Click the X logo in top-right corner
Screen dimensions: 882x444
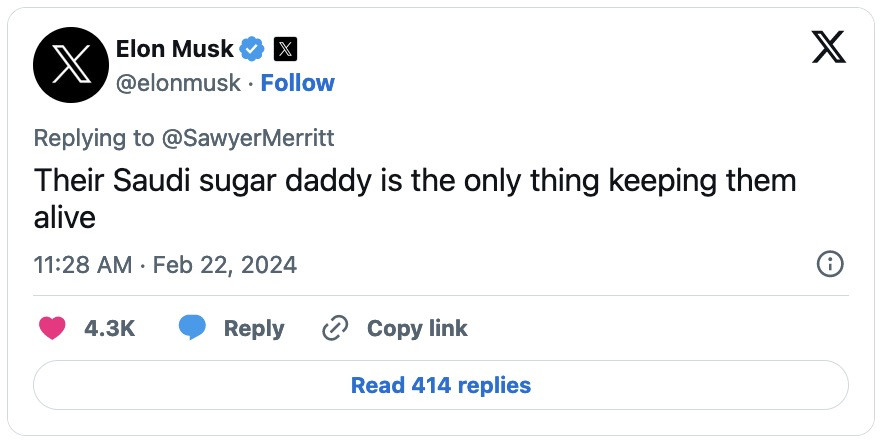click(x=829, y=47)
